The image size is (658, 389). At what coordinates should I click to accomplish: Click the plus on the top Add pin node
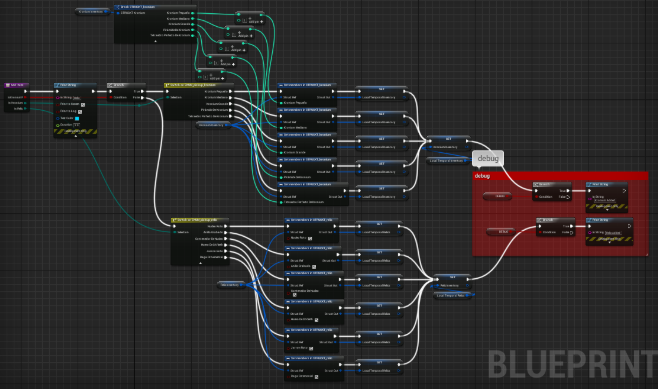[x=261, y=21]
